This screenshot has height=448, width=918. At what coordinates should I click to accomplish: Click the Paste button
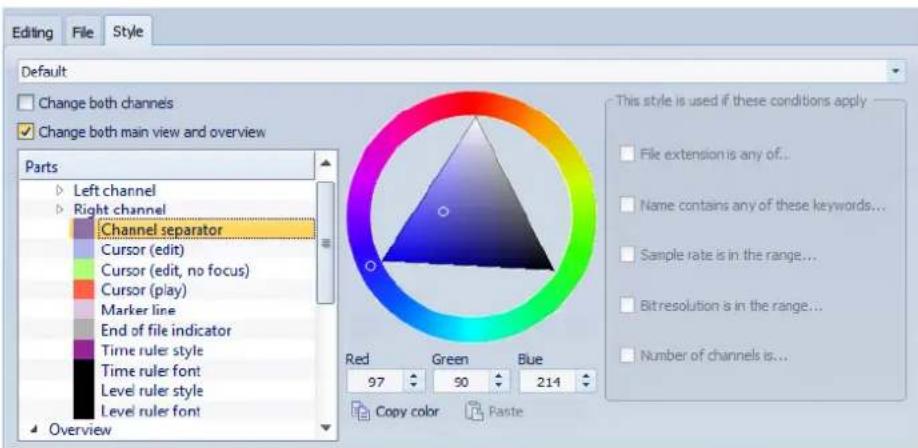tap(494, 412)
